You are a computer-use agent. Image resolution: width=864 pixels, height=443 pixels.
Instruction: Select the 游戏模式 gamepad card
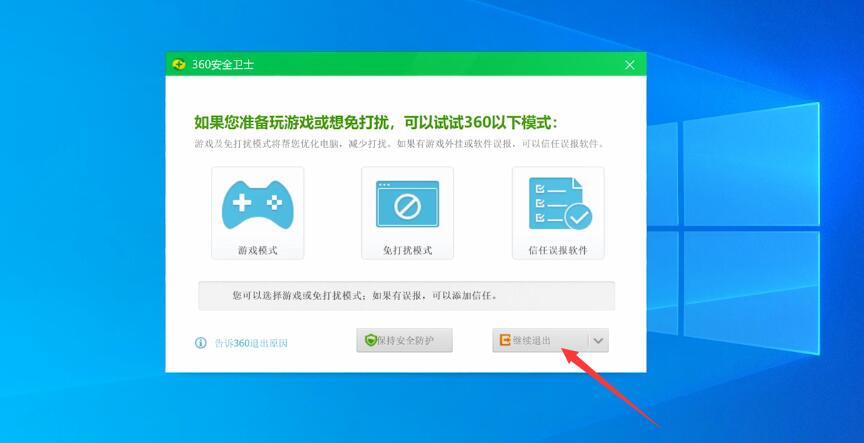[257, 213]
